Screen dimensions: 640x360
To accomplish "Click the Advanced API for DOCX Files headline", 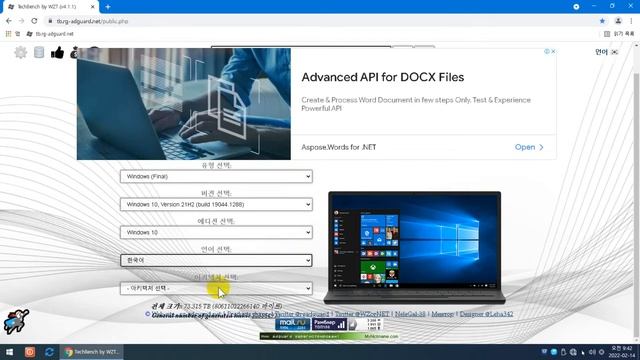I will coord(382,77).
